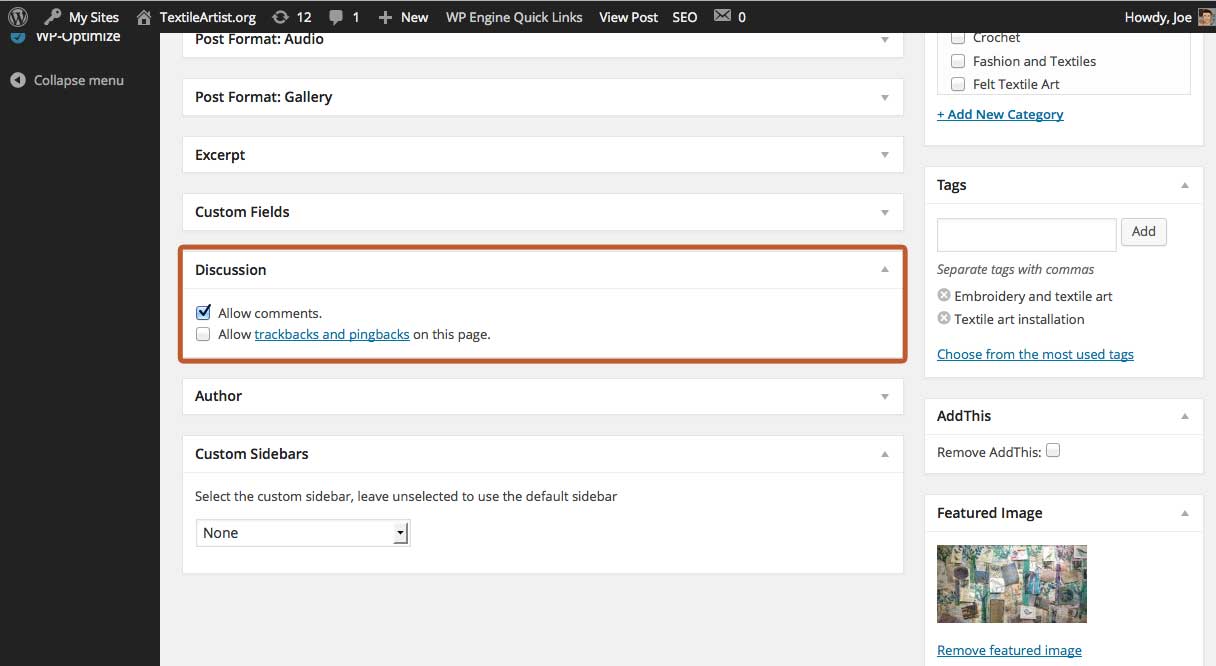
Task: Enable Allow trackbacks and pingbacks checkbox
Action: (x=203, y=334)
